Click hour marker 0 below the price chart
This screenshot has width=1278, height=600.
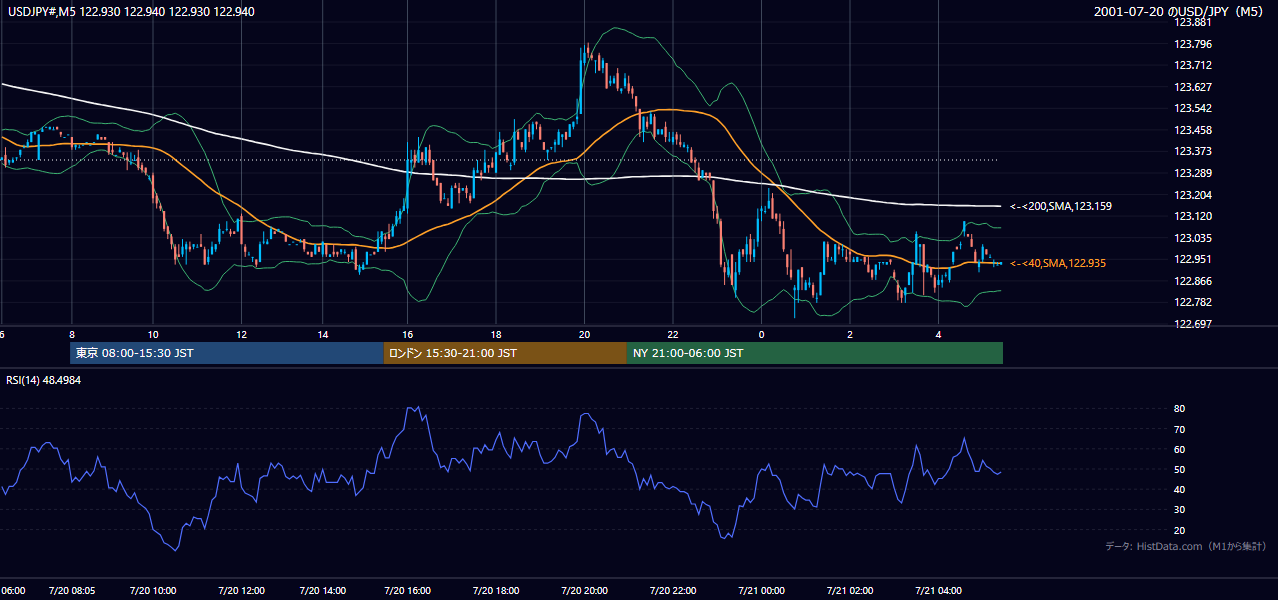[x=762, y=334]
